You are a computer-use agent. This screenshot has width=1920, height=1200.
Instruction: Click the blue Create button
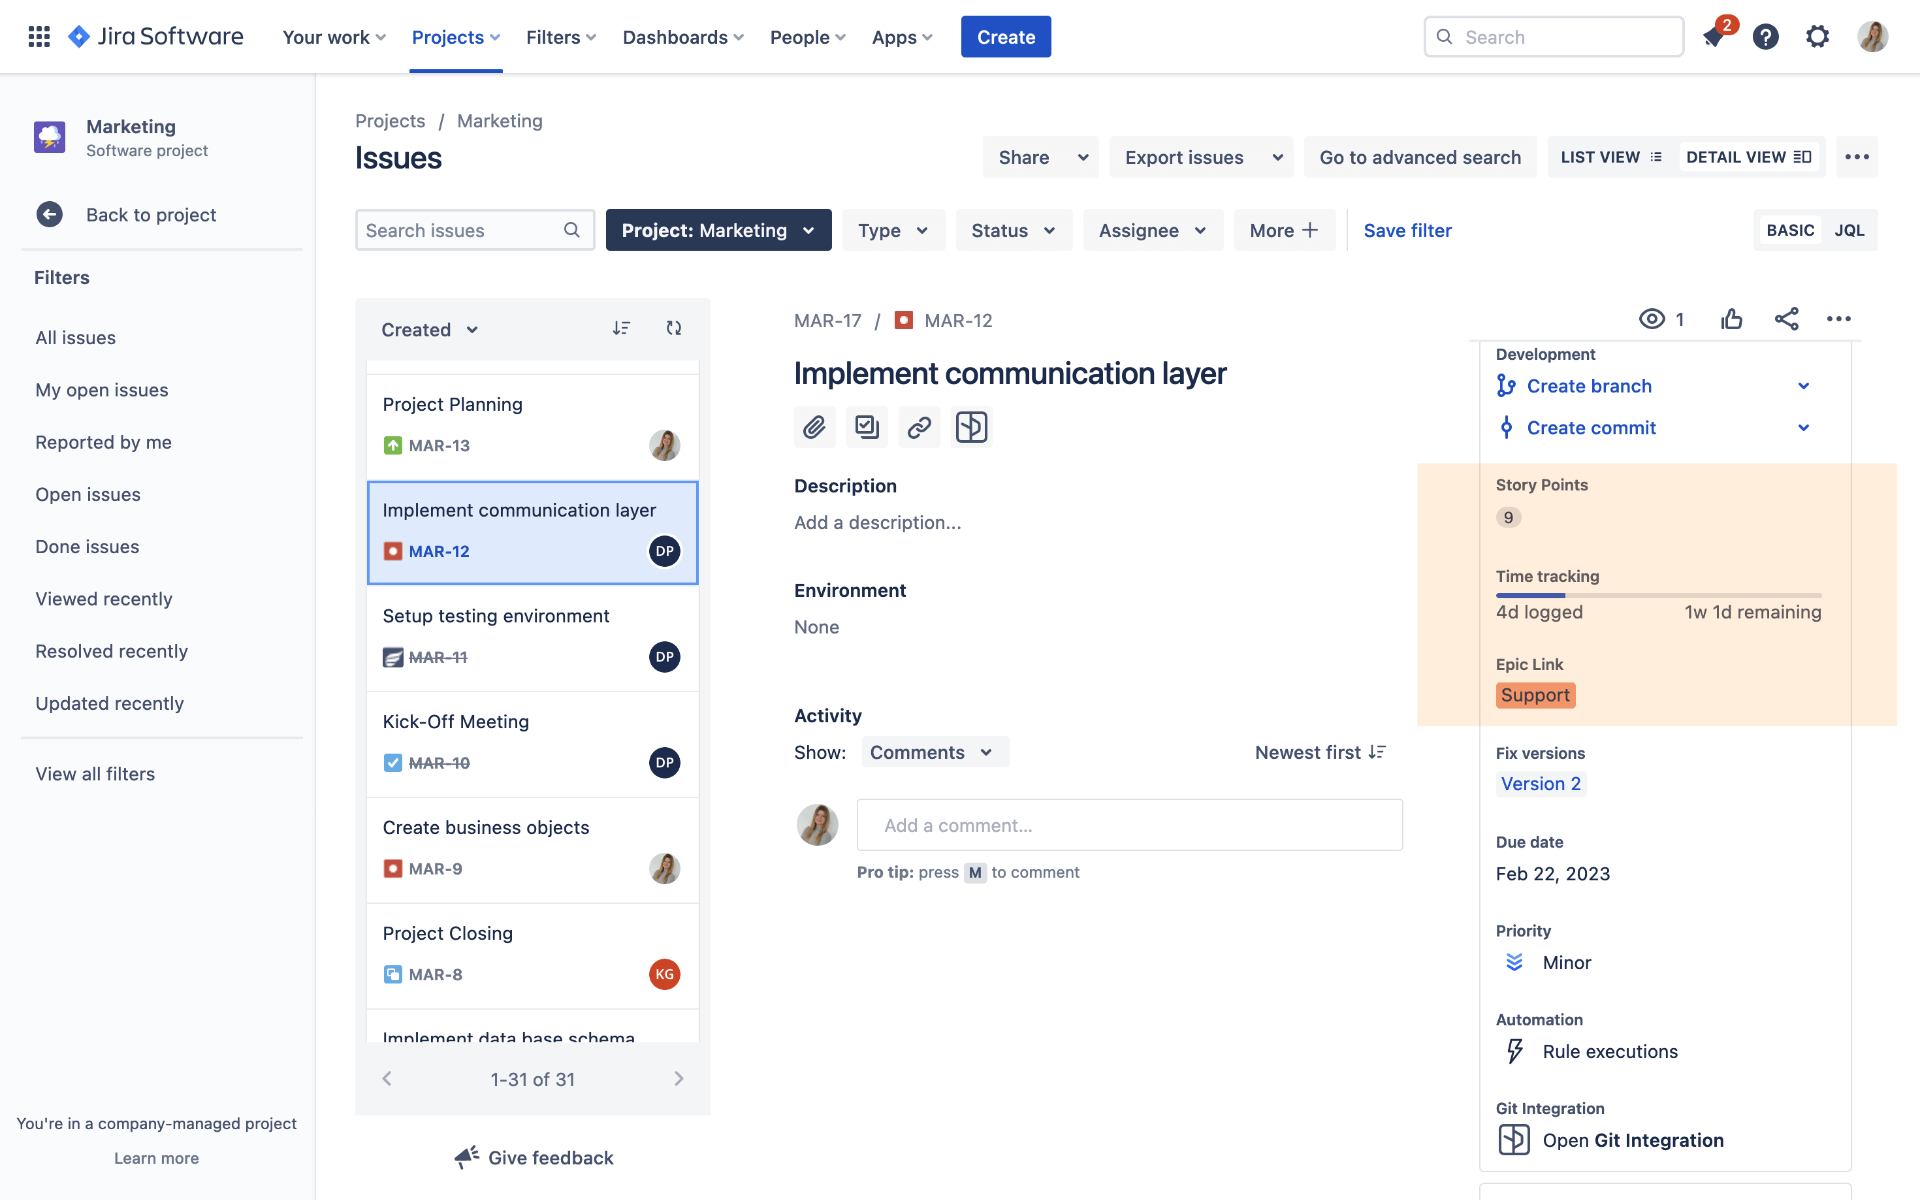tap(1005, 37)
